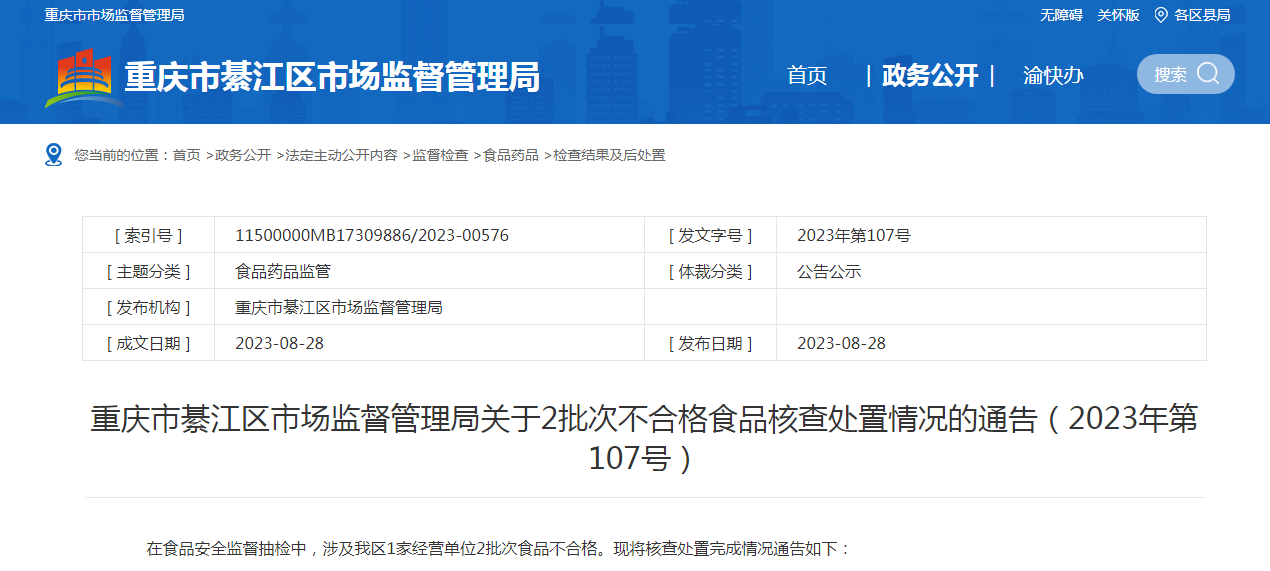This screenshot has width=1270, height=571.
Task: Open the 渝快办 navigation tab
Action: (1053, 75)
